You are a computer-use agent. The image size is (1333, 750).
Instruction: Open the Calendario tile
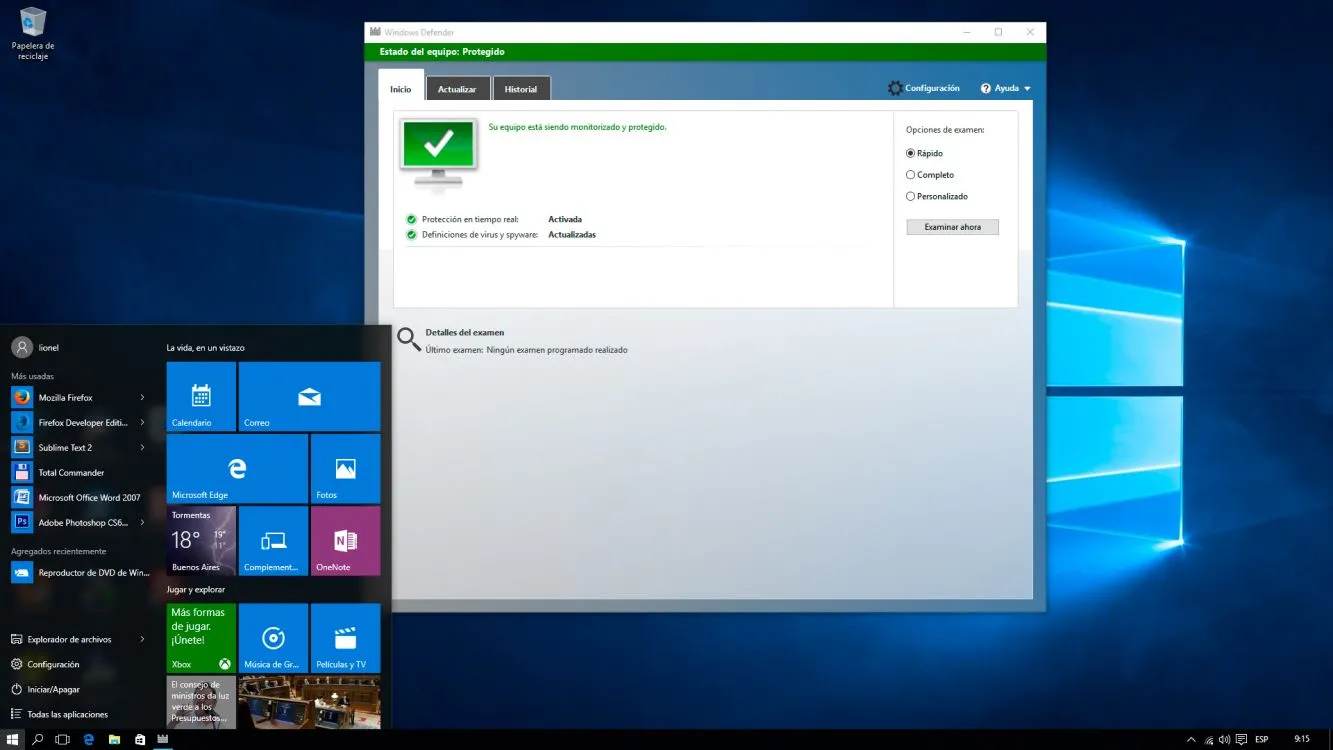point(201,396)
